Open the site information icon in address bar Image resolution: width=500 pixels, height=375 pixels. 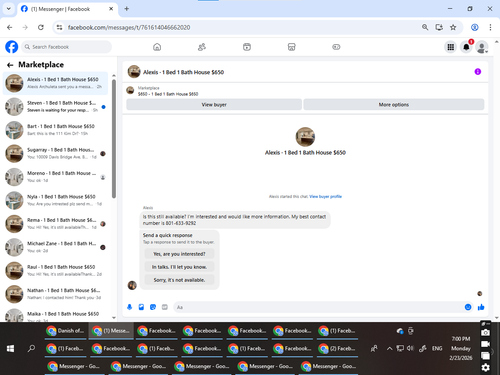[59, 27]
